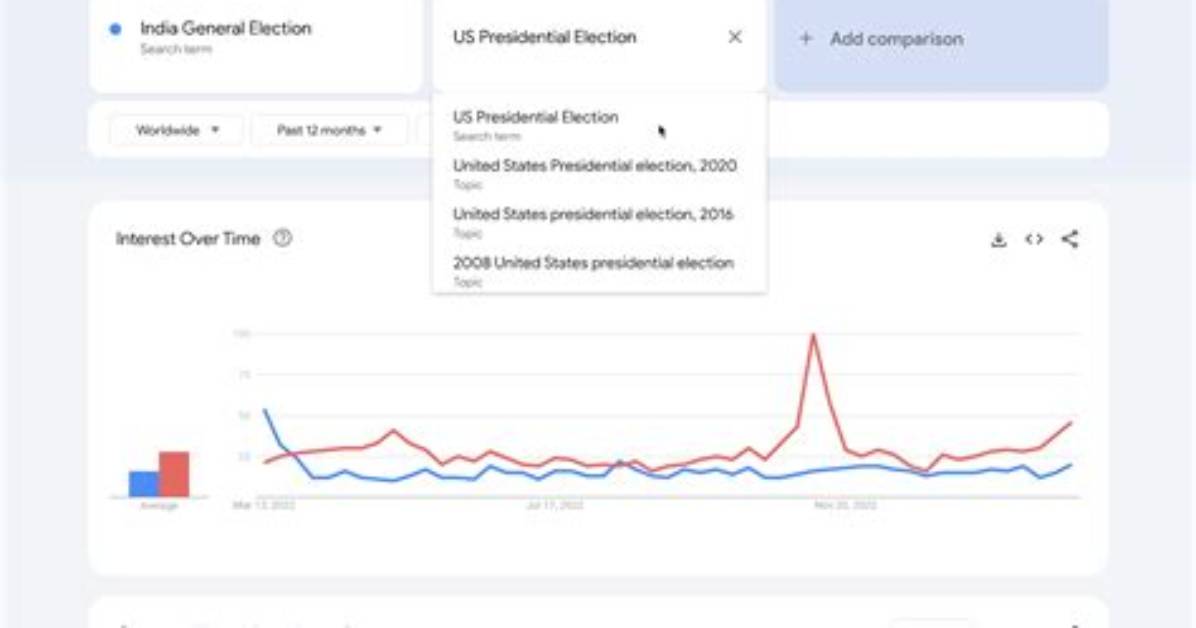
Task: Open the embed code icon
Action: (x=1034, y=240)
